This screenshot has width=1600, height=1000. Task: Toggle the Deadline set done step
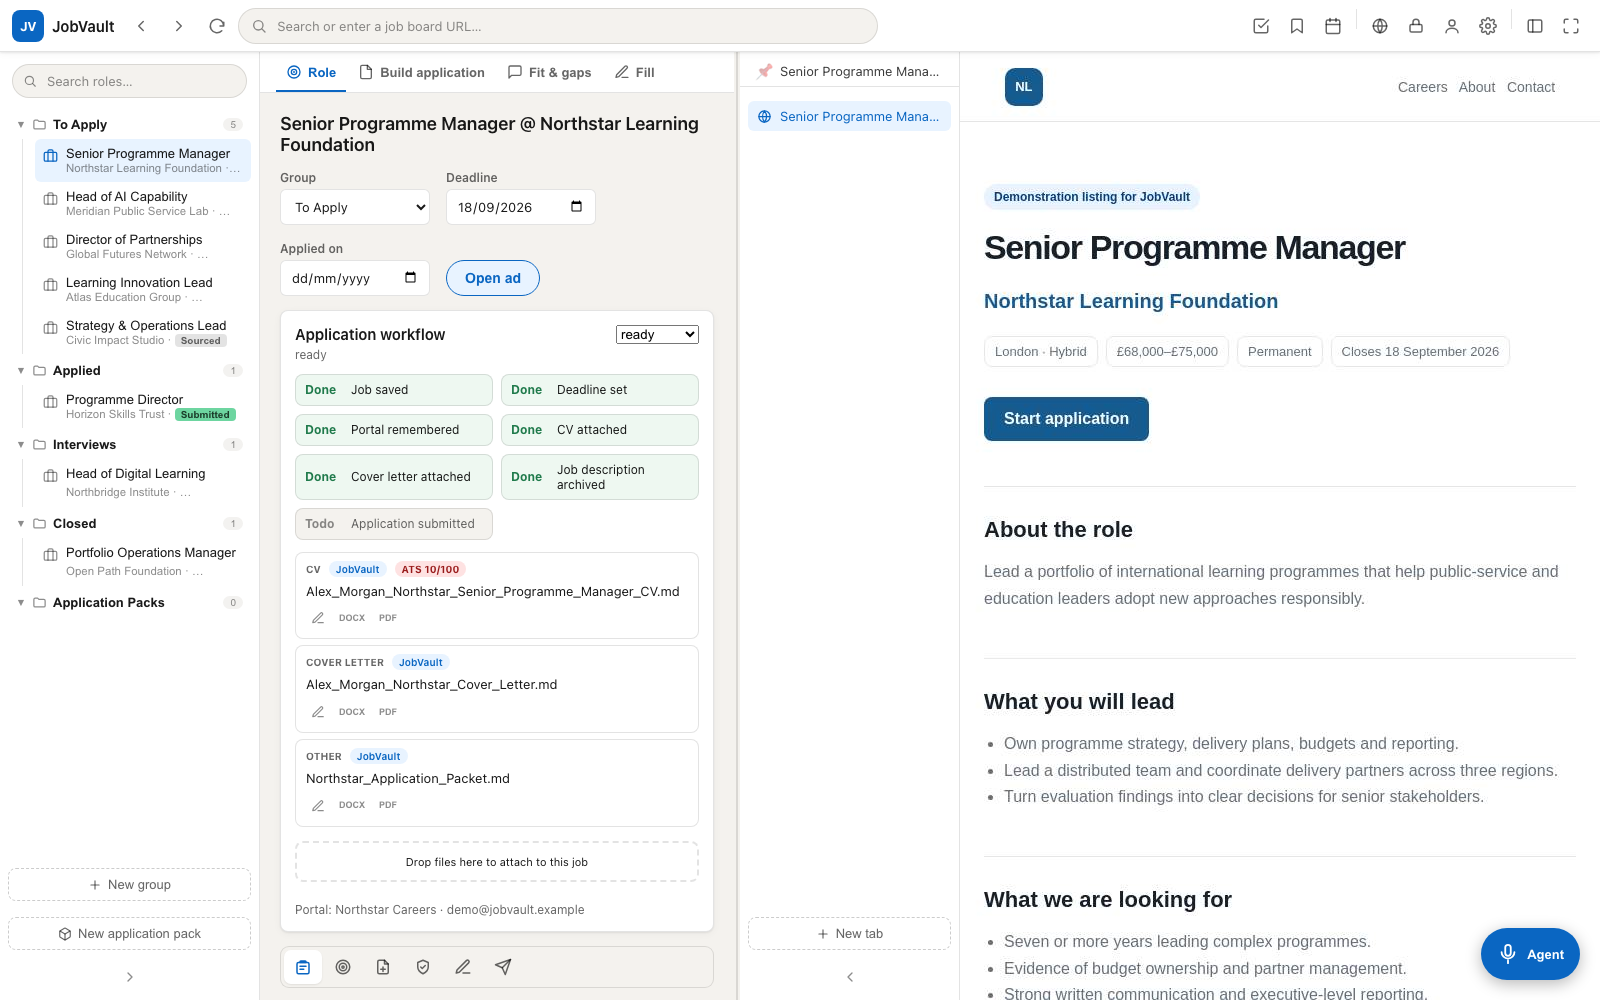pos(600,390)
